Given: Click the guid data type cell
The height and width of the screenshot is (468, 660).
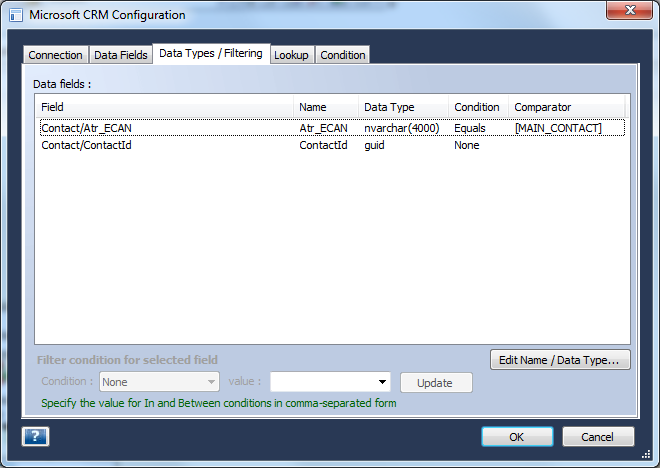Looking at the screenshot, I should (x=374, y=145).
